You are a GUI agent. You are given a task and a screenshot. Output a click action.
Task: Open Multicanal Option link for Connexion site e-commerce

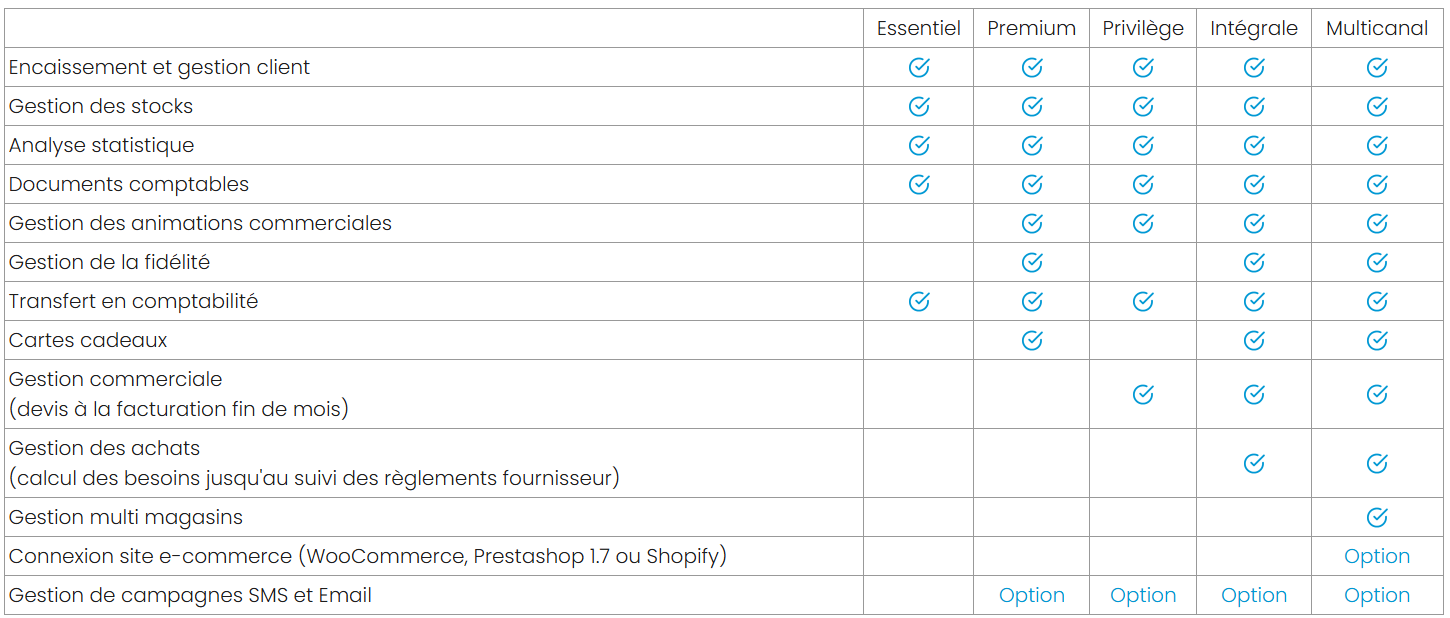coord(1377,556)
